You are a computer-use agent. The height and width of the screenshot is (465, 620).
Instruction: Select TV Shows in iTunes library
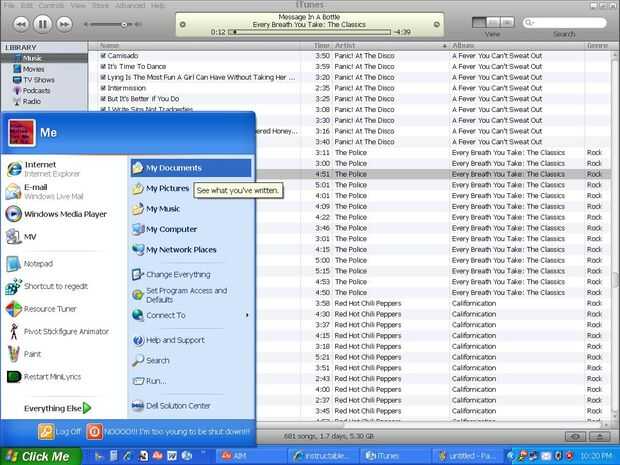click(34, 80)
